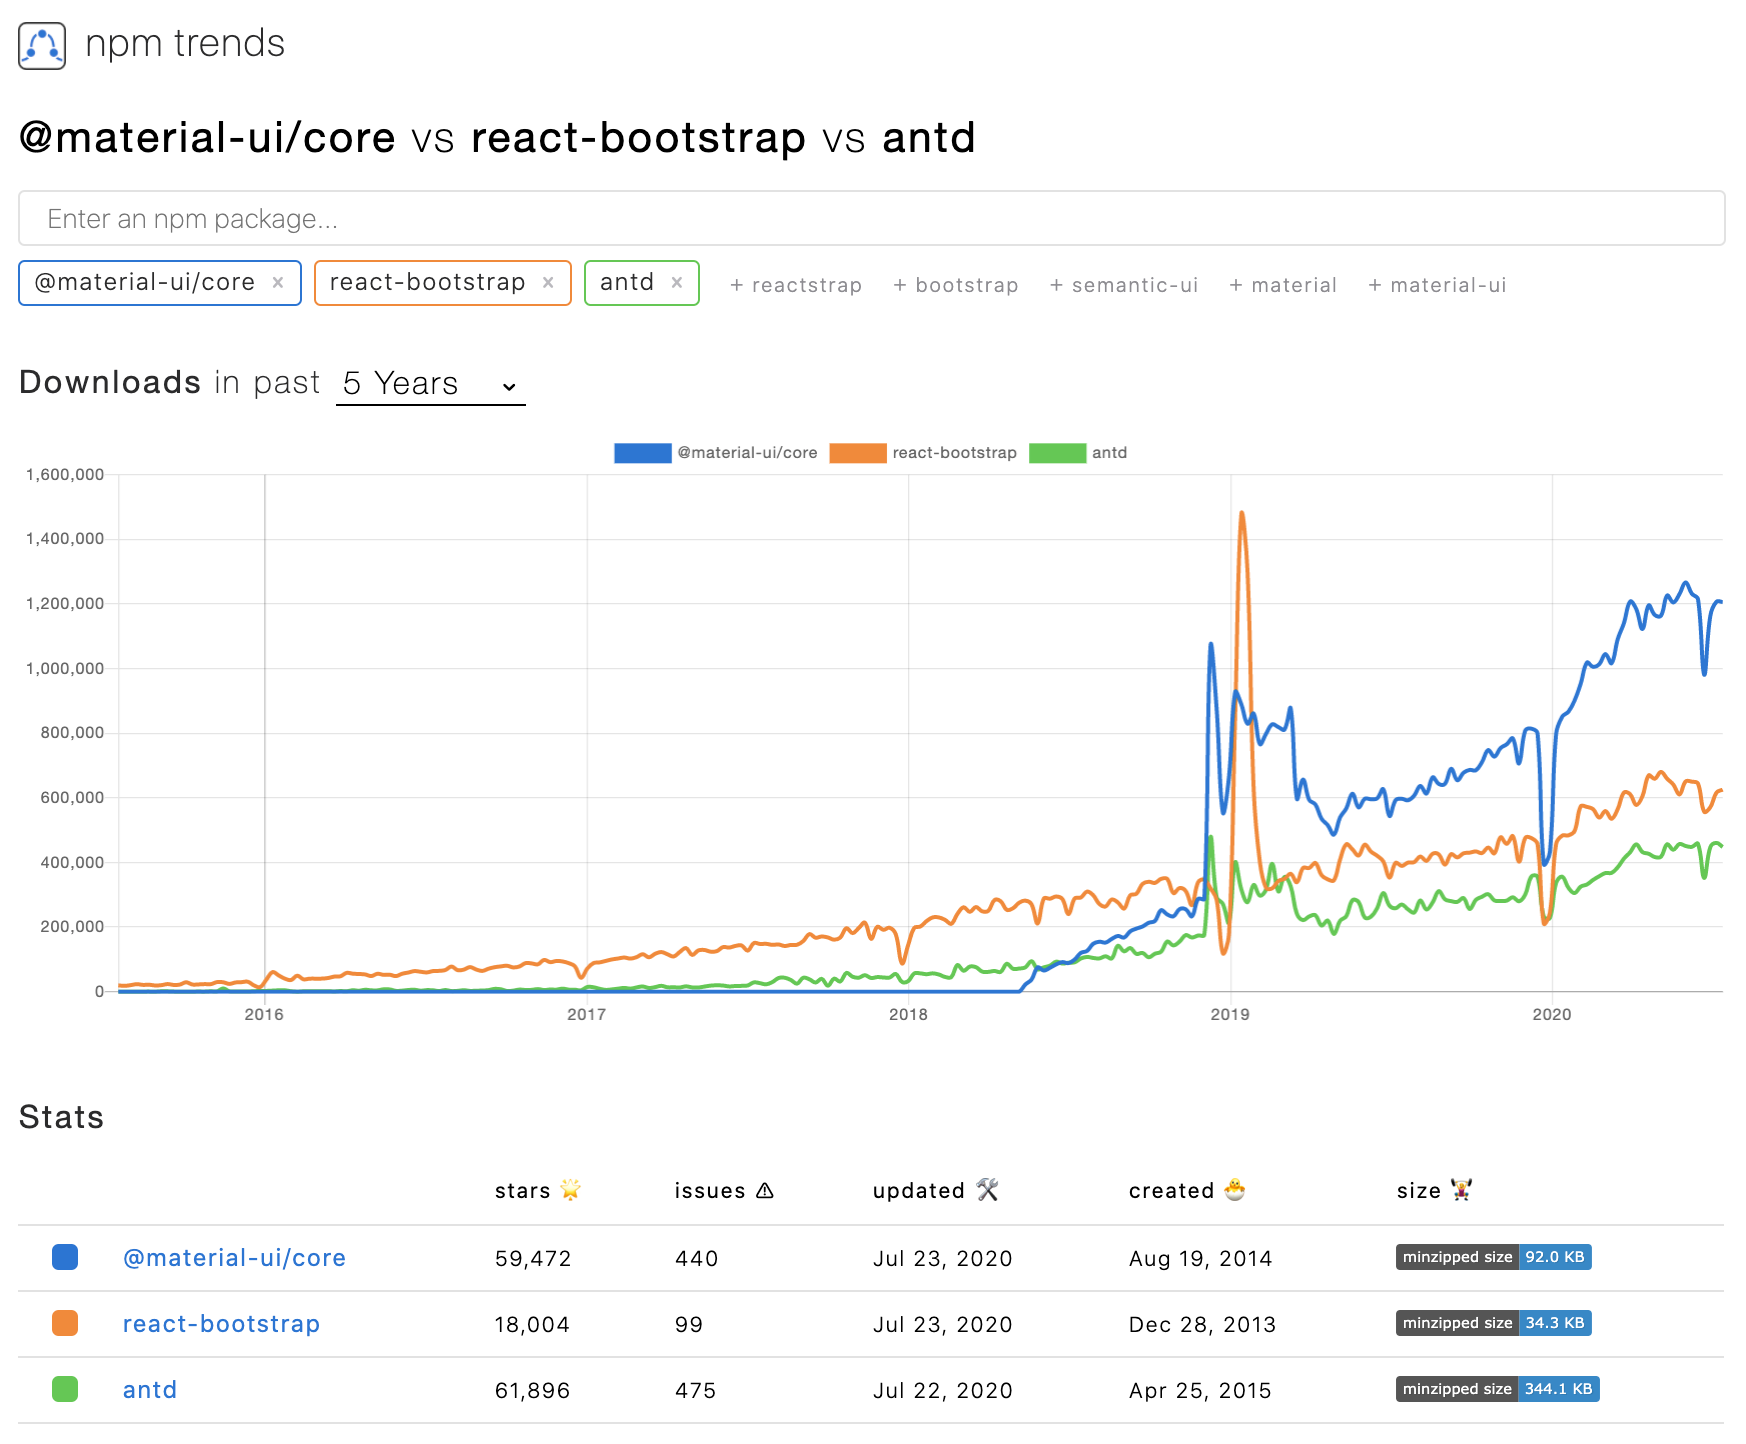The image size is (1746, 1444).
Task: Select the issues count 475
Action: pyautogui.click(x=696, y=1390)
